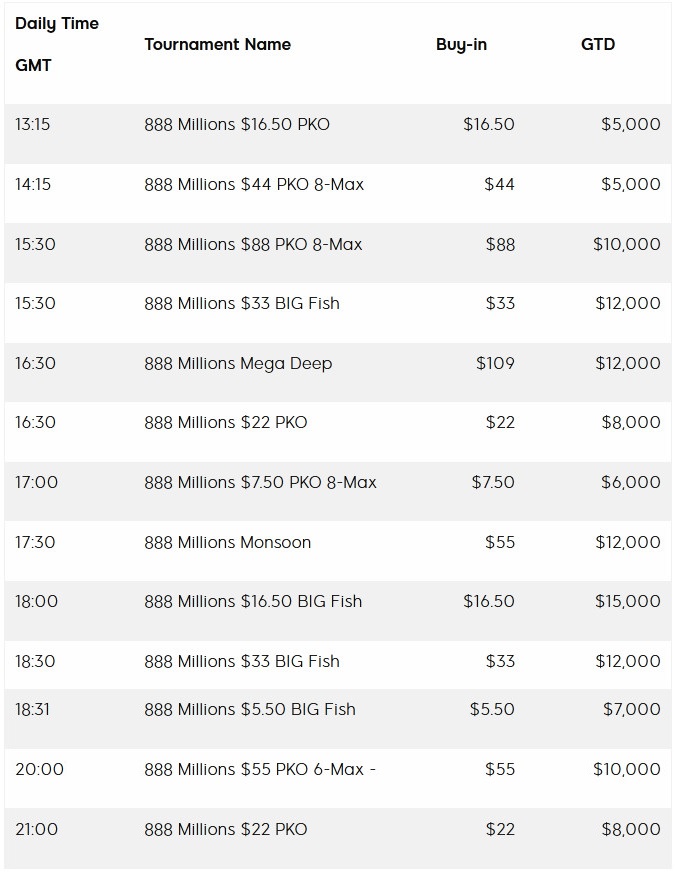Click the $109 buy-in for Mega Deep
677x874 pixels.
(495, 363)
